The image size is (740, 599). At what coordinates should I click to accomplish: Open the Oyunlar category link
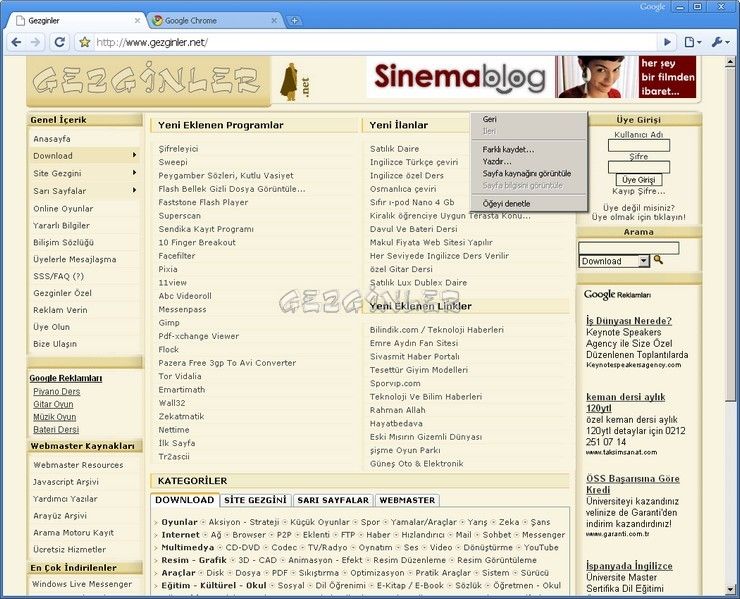179,522
